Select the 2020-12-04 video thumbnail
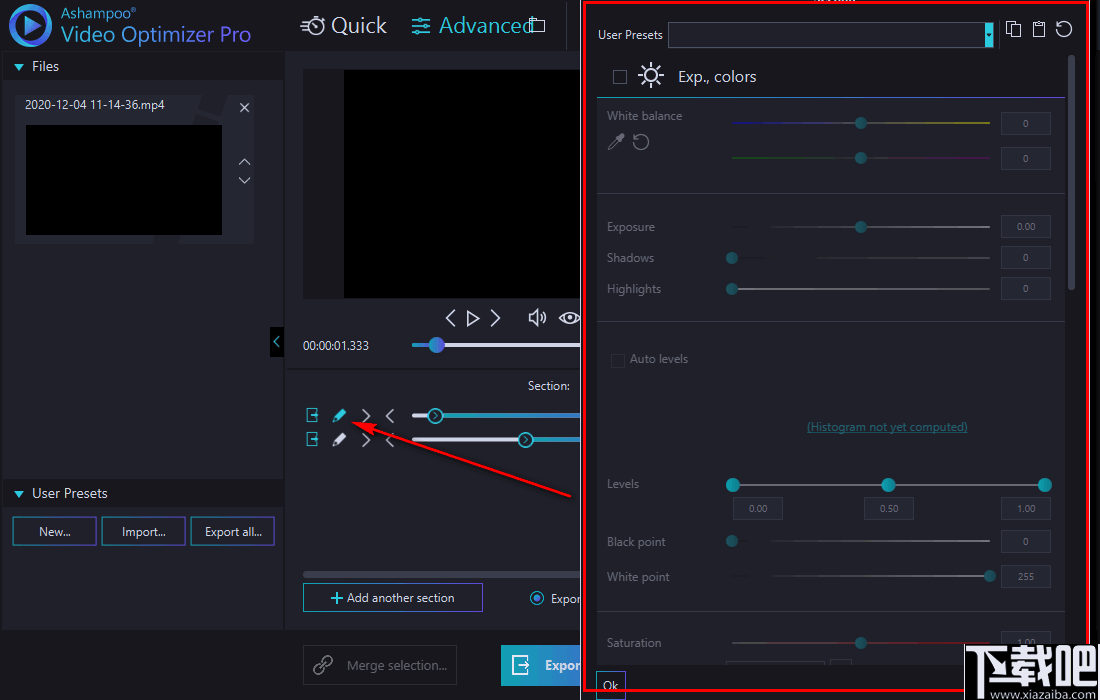 click(x=122, y=178)
